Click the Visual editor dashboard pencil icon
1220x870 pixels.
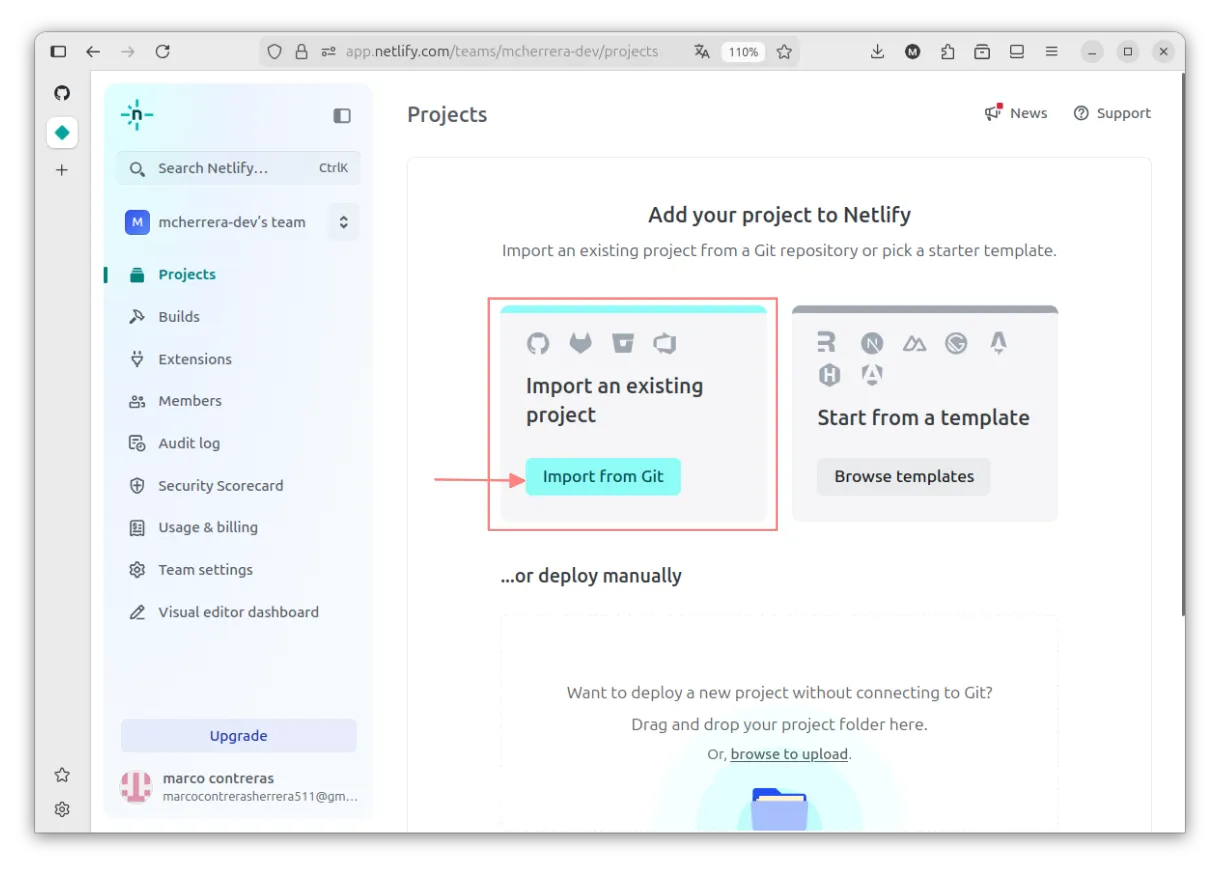pos(138,612)
